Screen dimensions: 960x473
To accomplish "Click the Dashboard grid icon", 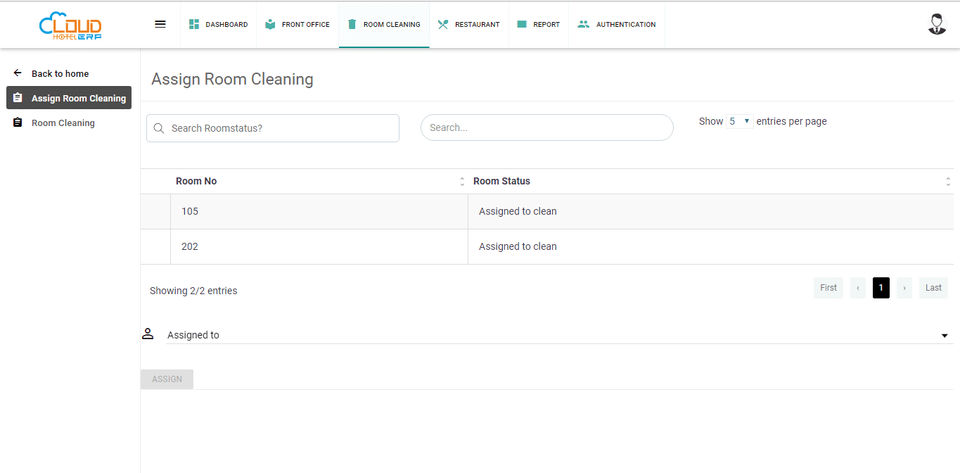I will pos(194,24).
